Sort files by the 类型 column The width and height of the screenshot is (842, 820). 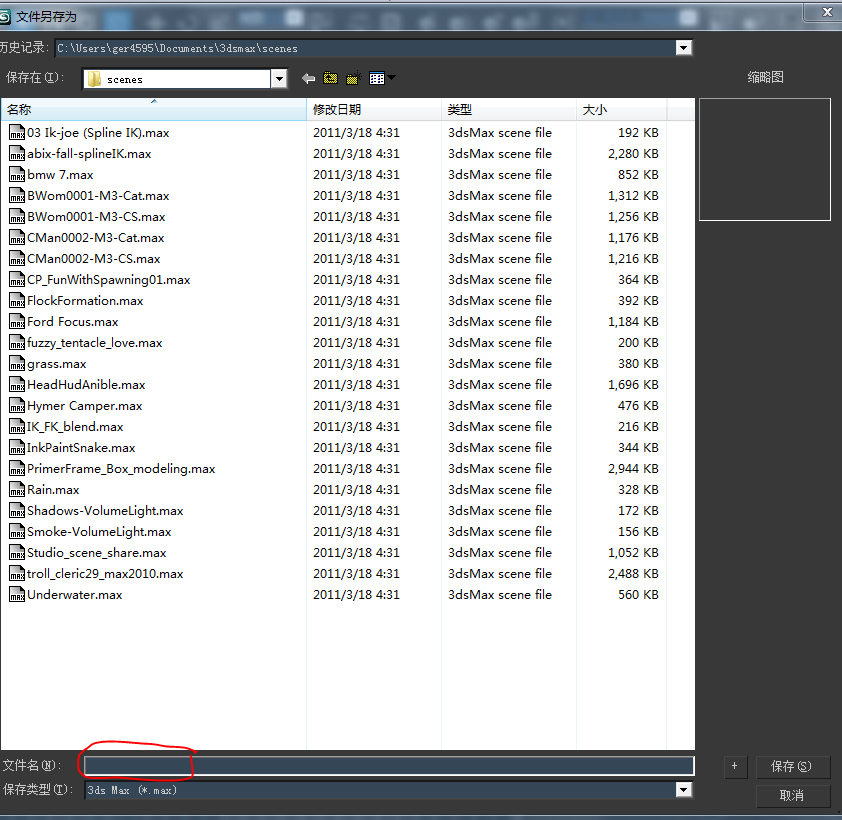click(x=509, y=110)
